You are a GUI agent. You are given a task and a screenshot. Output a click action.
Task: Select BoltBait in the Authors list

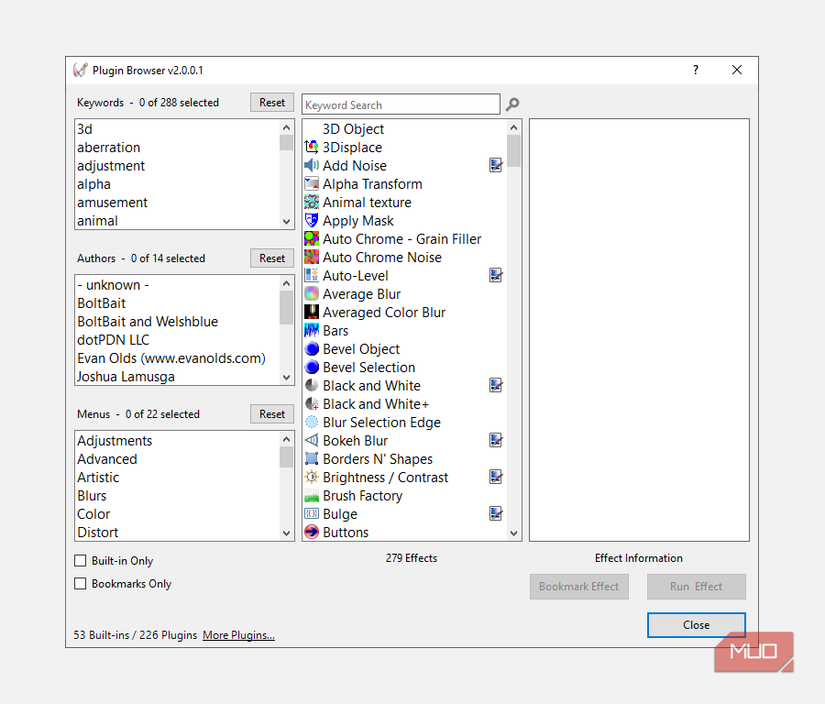(x=103, y=302)
